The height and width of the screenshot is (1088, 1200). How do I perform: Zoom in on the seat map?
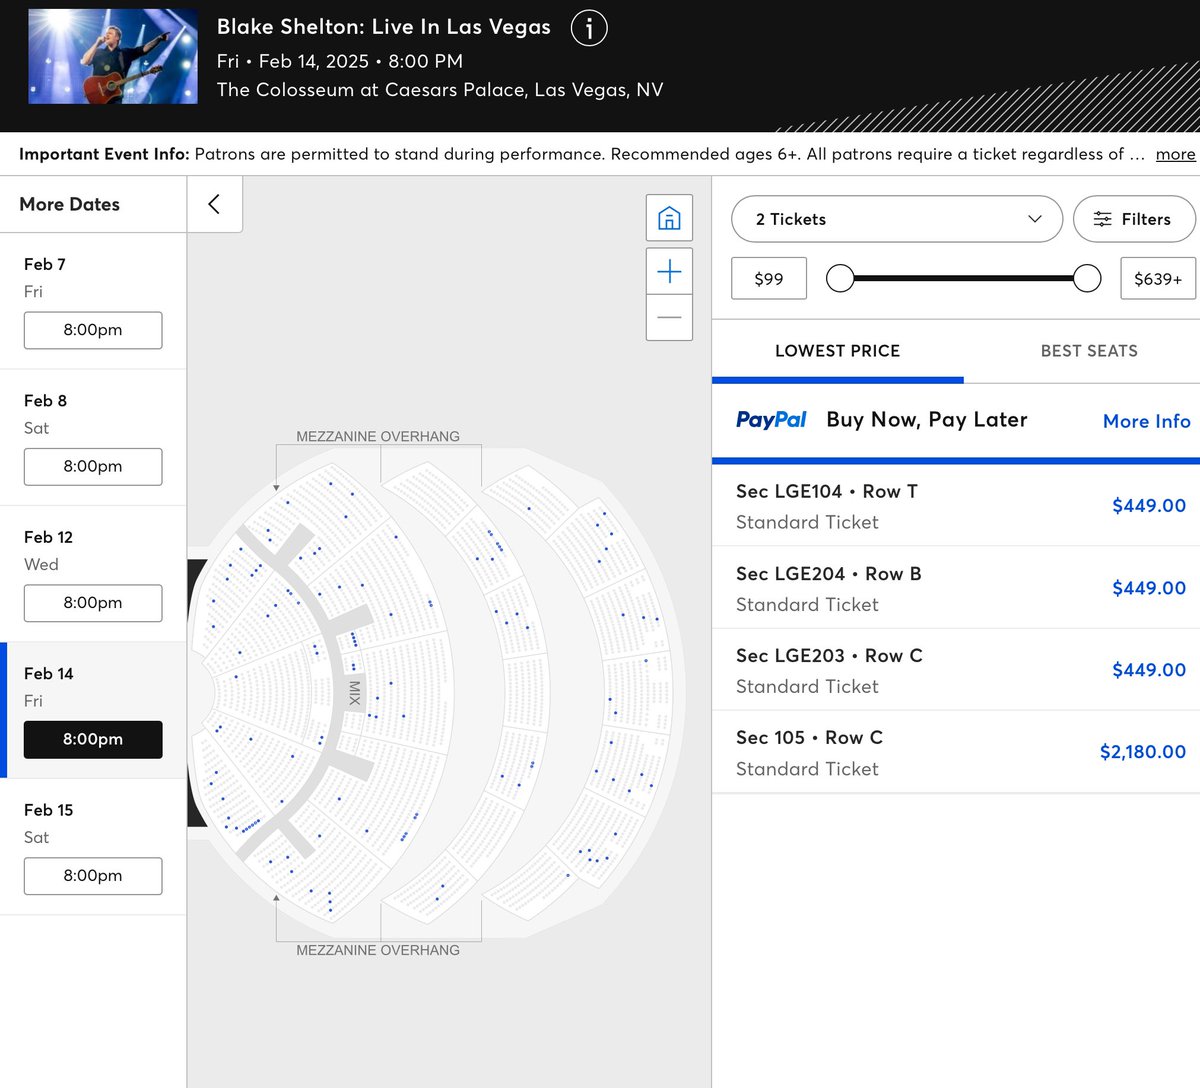point(669,271)
